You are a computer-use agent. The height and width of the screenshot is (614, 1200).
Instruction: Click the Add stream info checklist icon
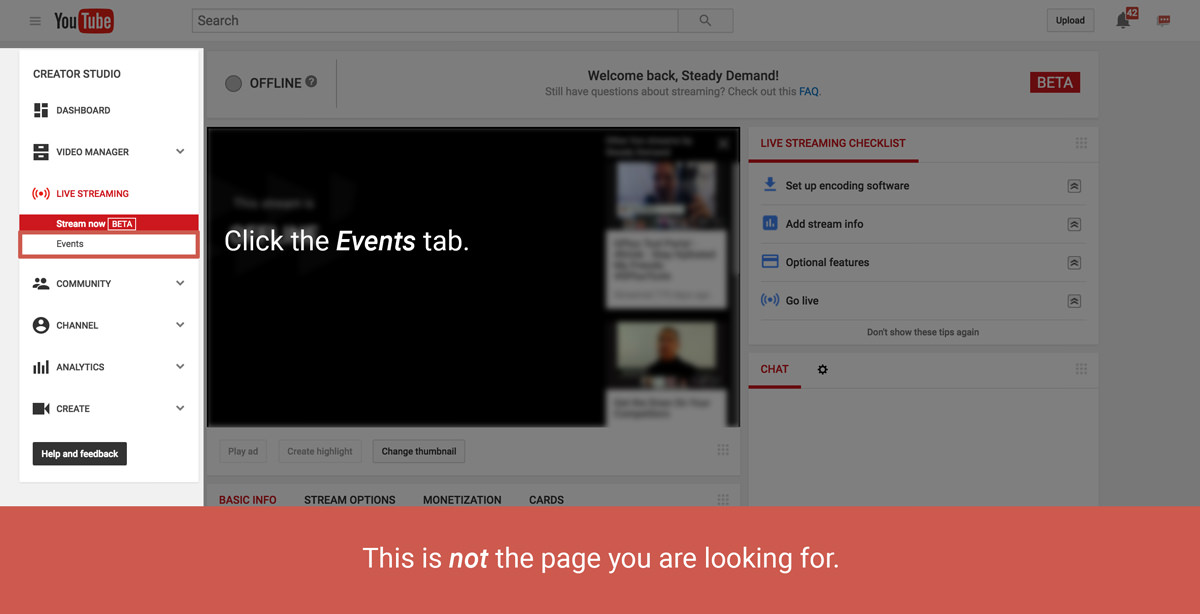pyautogui.click(x=767, y=223)
